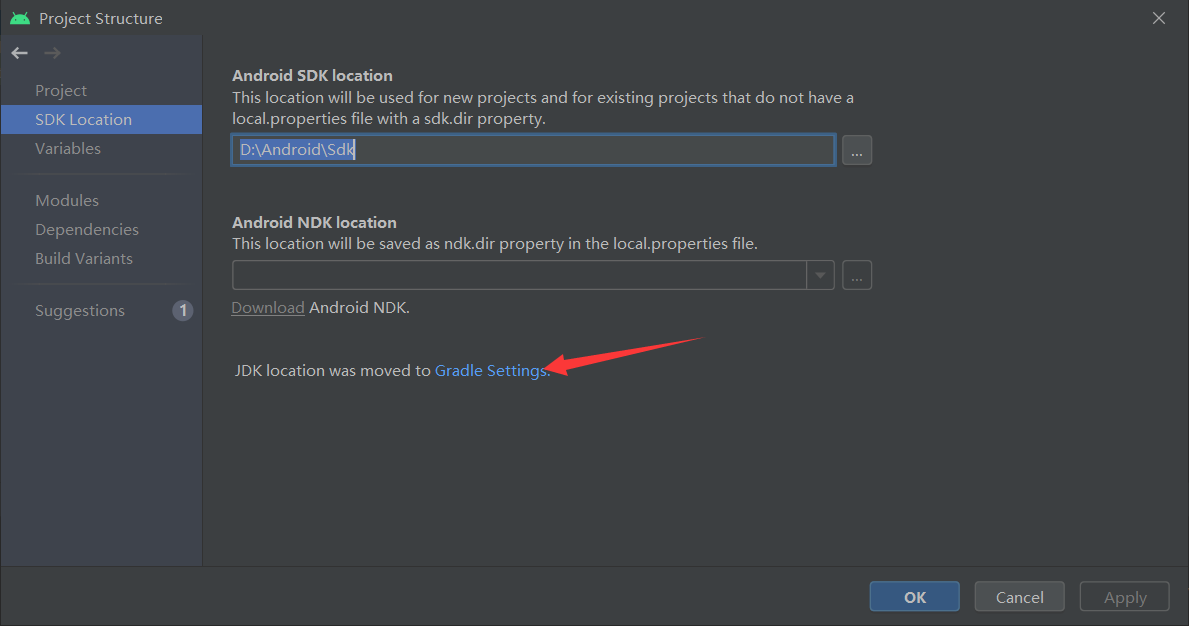Click the Android SDK location heading
Viewport: 1189px width, 626px height.
[312, 76]
